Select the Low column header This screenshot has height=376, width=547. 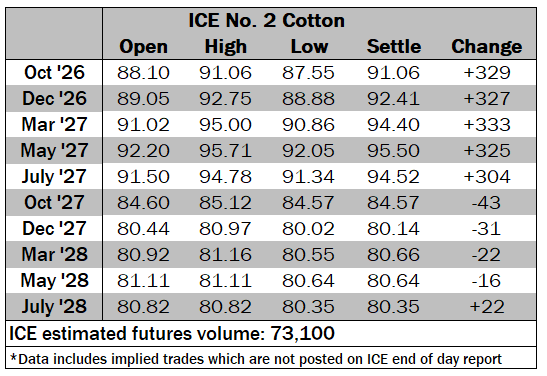click(x=309, y=47)
